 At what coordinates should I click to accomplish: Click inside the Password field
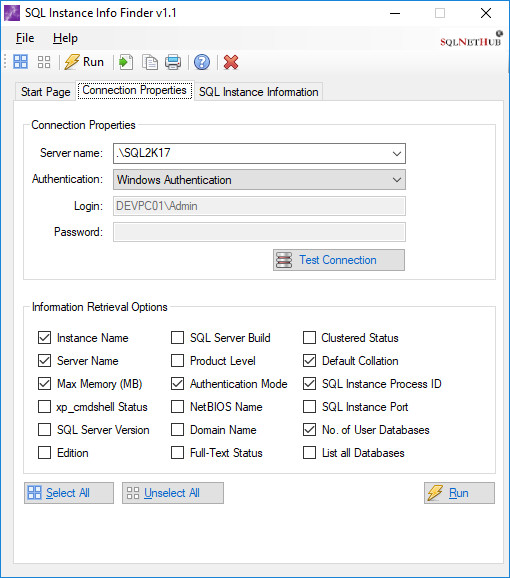(x=259, y=232)
